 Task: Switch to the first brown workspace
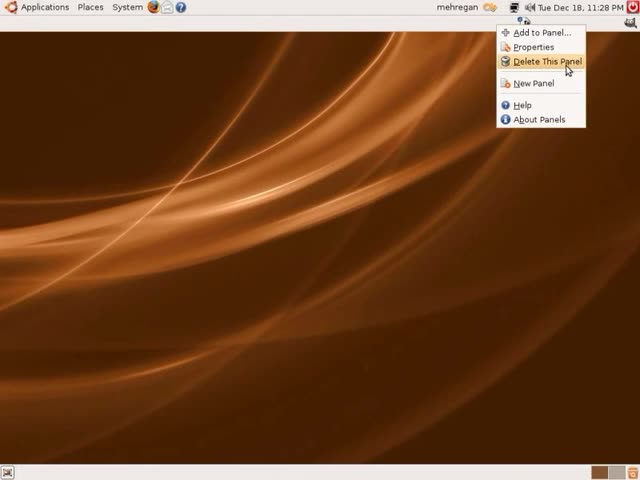coord(600,473)
